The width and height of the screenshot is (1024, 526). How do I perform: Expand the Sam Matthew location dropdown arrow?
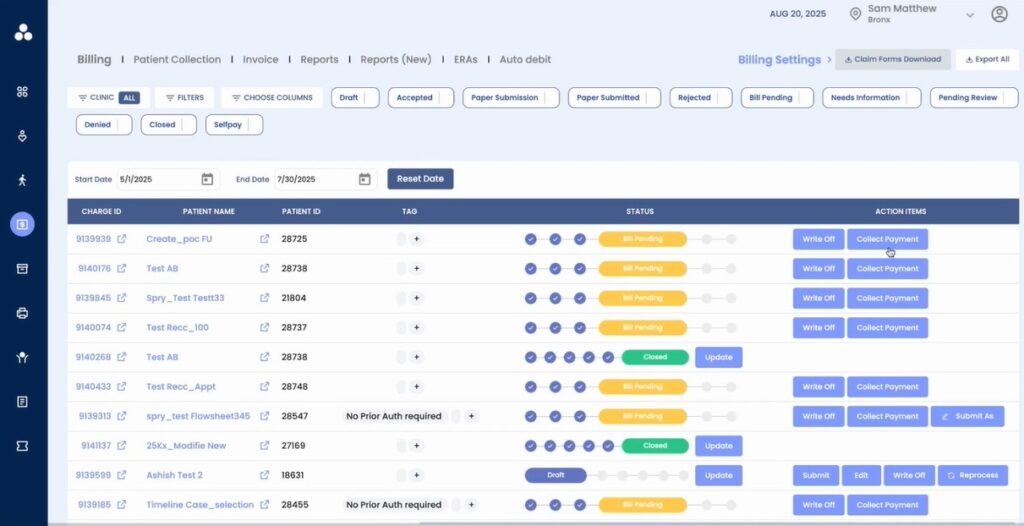point(969,15)
